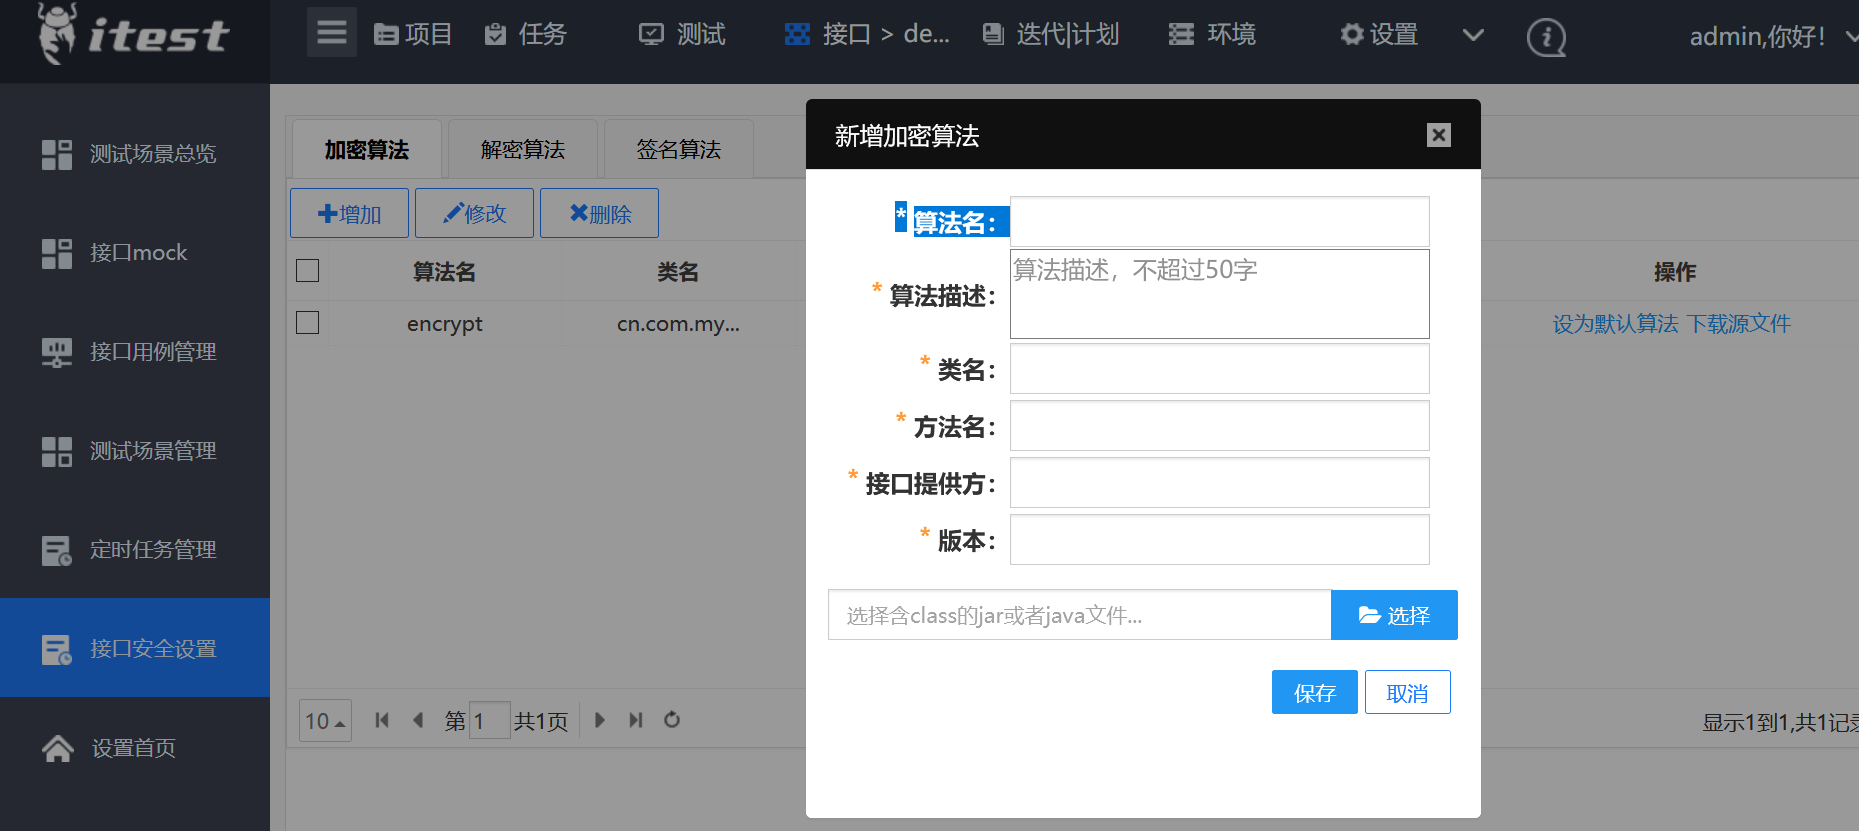Click the hamburger menu toggle icon
Screen dimensions: 1859x831
coord(332,33)
